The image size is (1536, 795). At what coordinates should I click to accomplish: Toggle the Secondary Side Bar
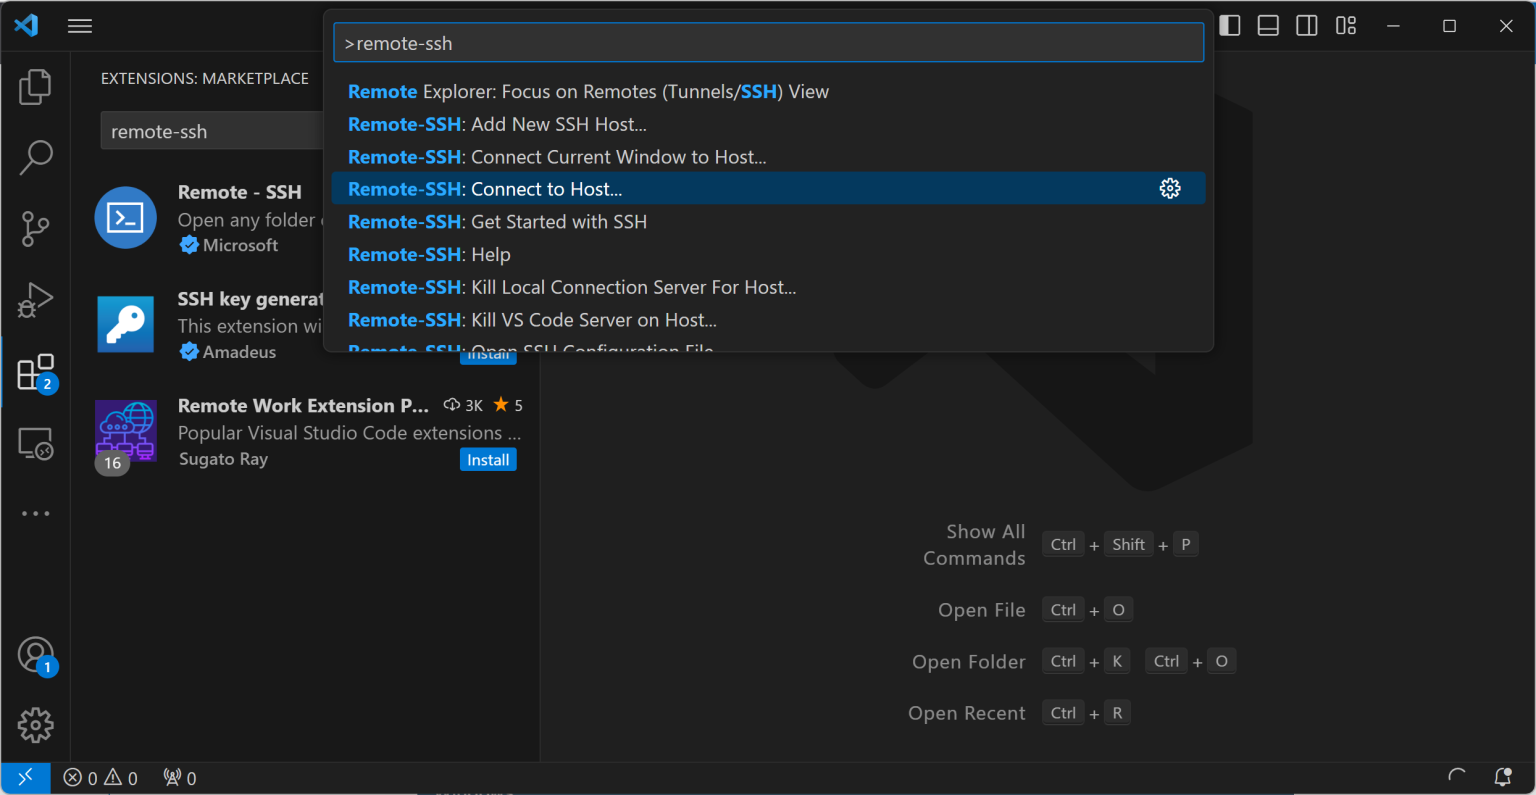[1306, 25]
